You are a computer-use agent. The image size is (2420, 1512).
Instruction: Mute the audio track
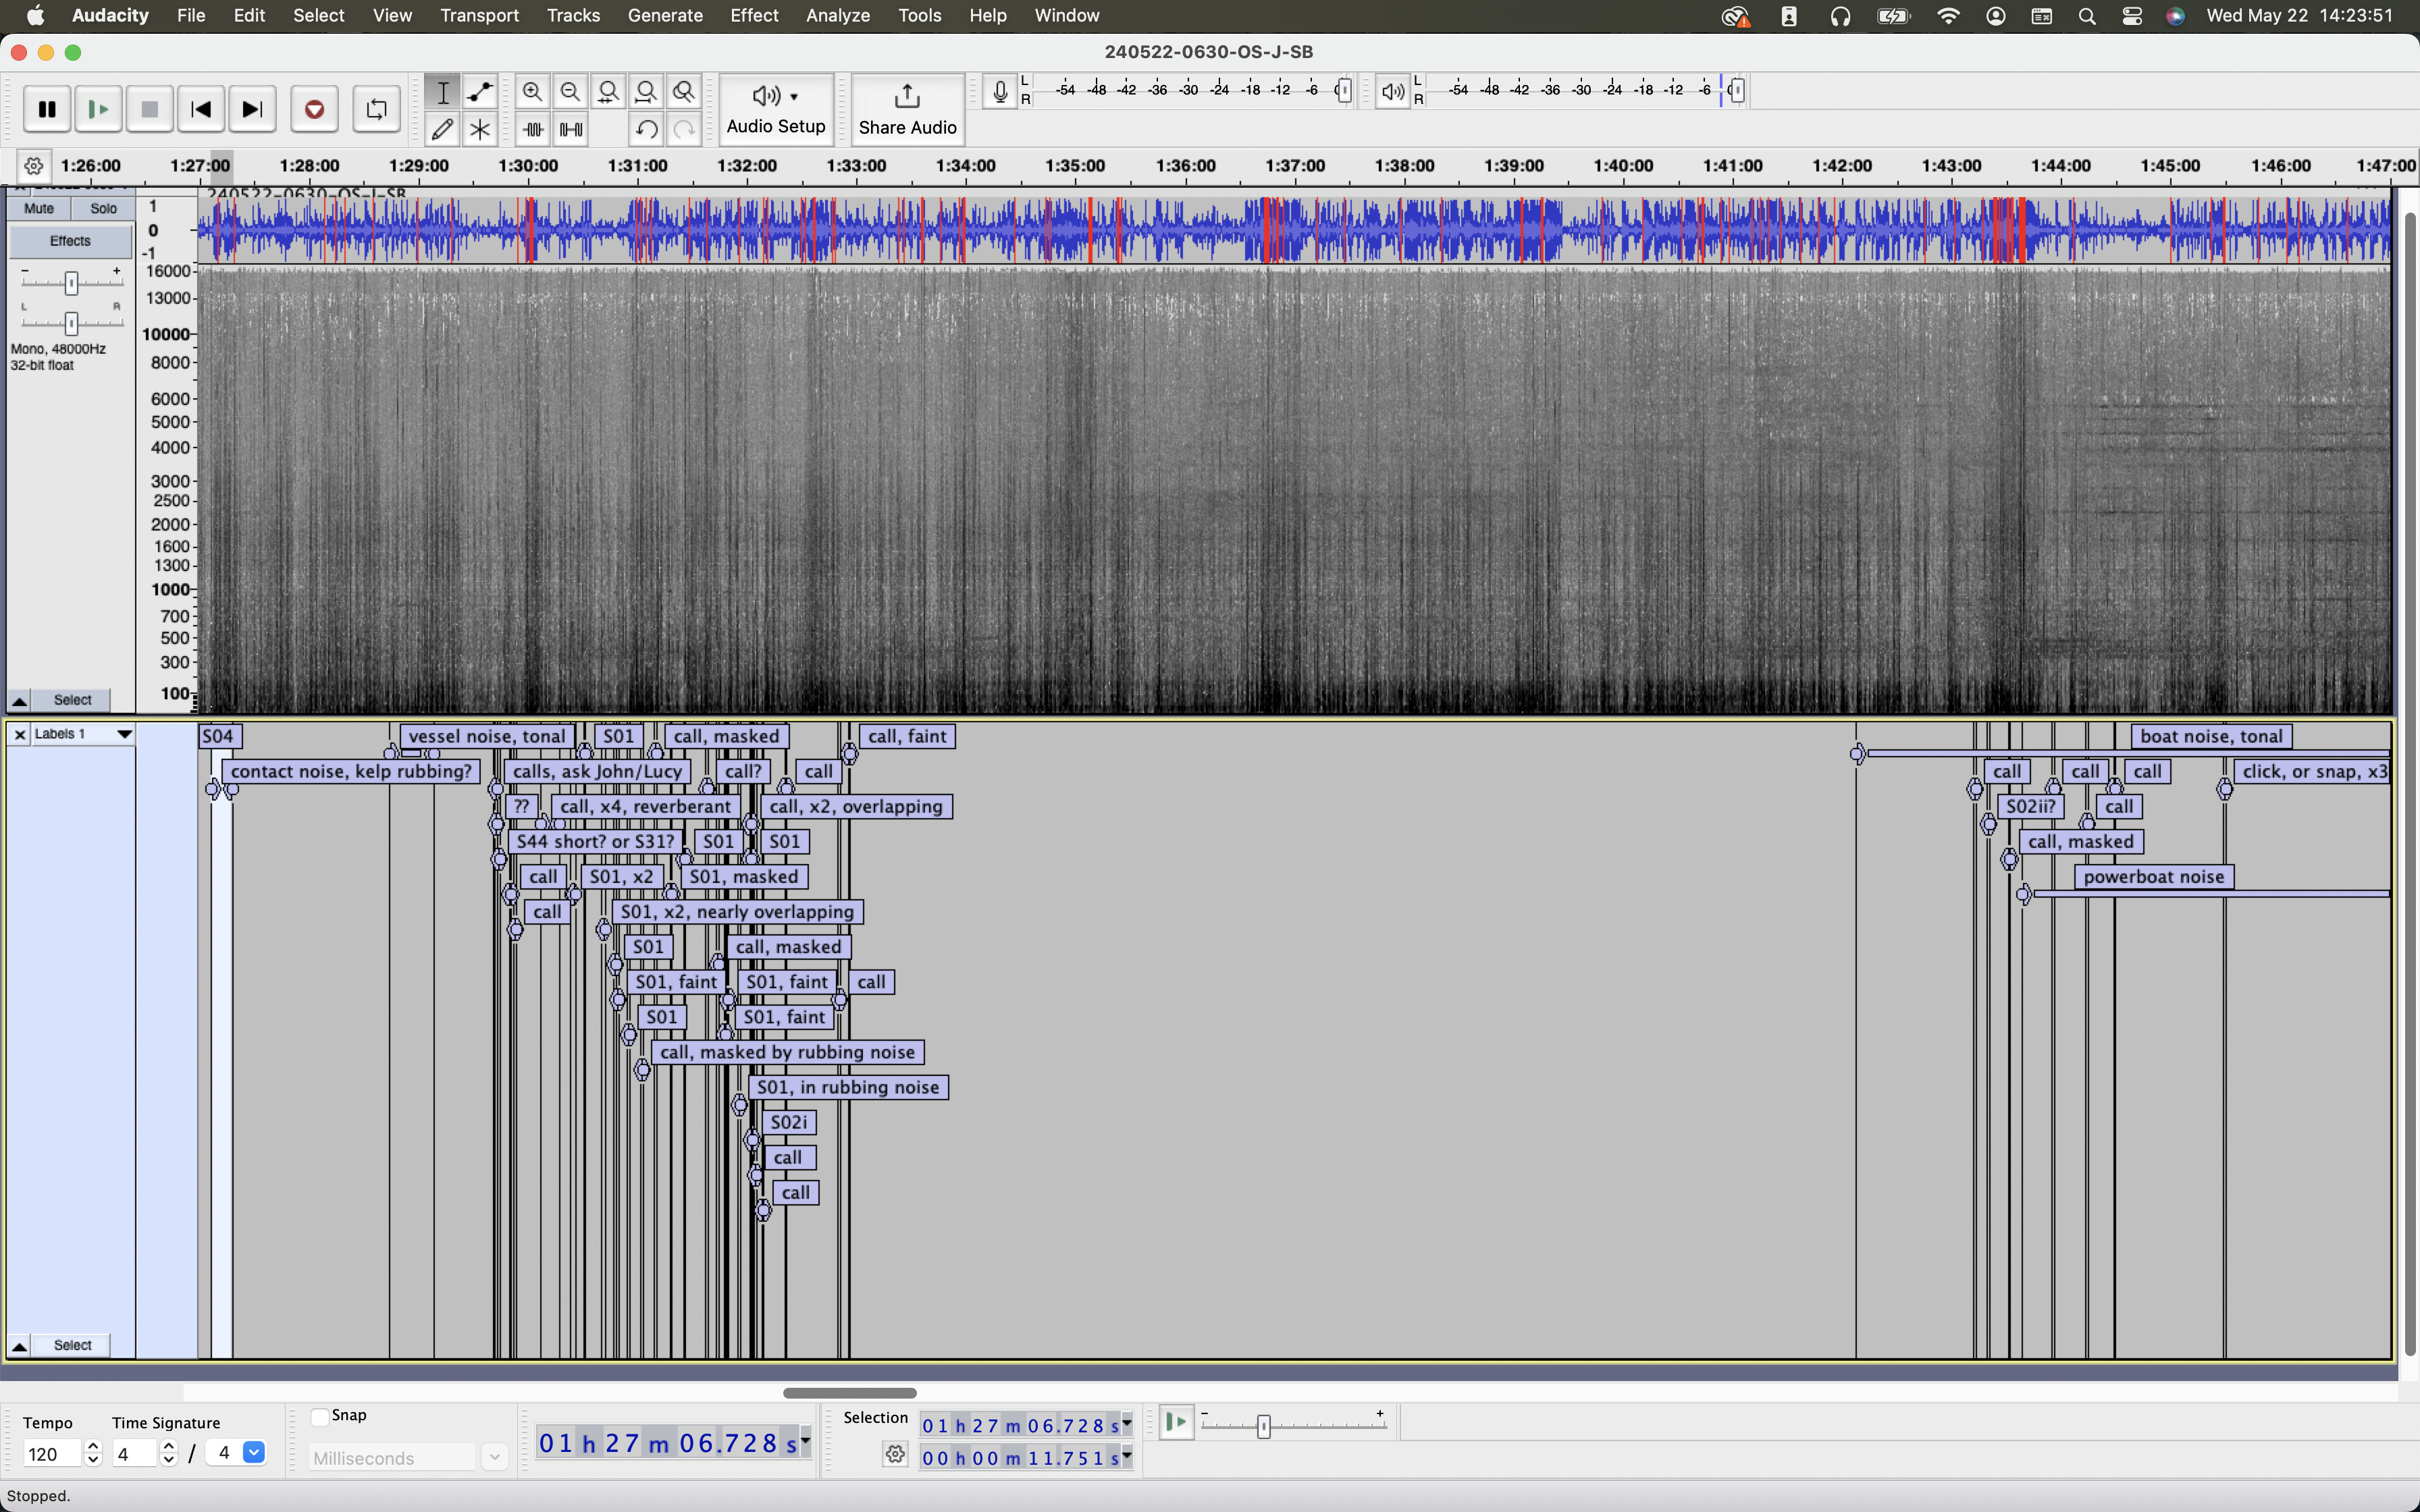click(x=39, y=208)
